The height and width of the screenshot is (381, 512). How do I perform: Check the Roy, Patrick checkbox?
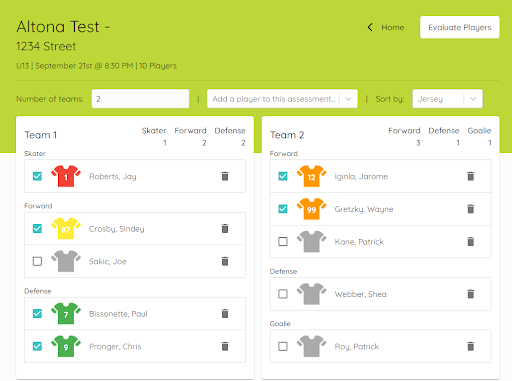pyautogui.click(x=283, y=346)
